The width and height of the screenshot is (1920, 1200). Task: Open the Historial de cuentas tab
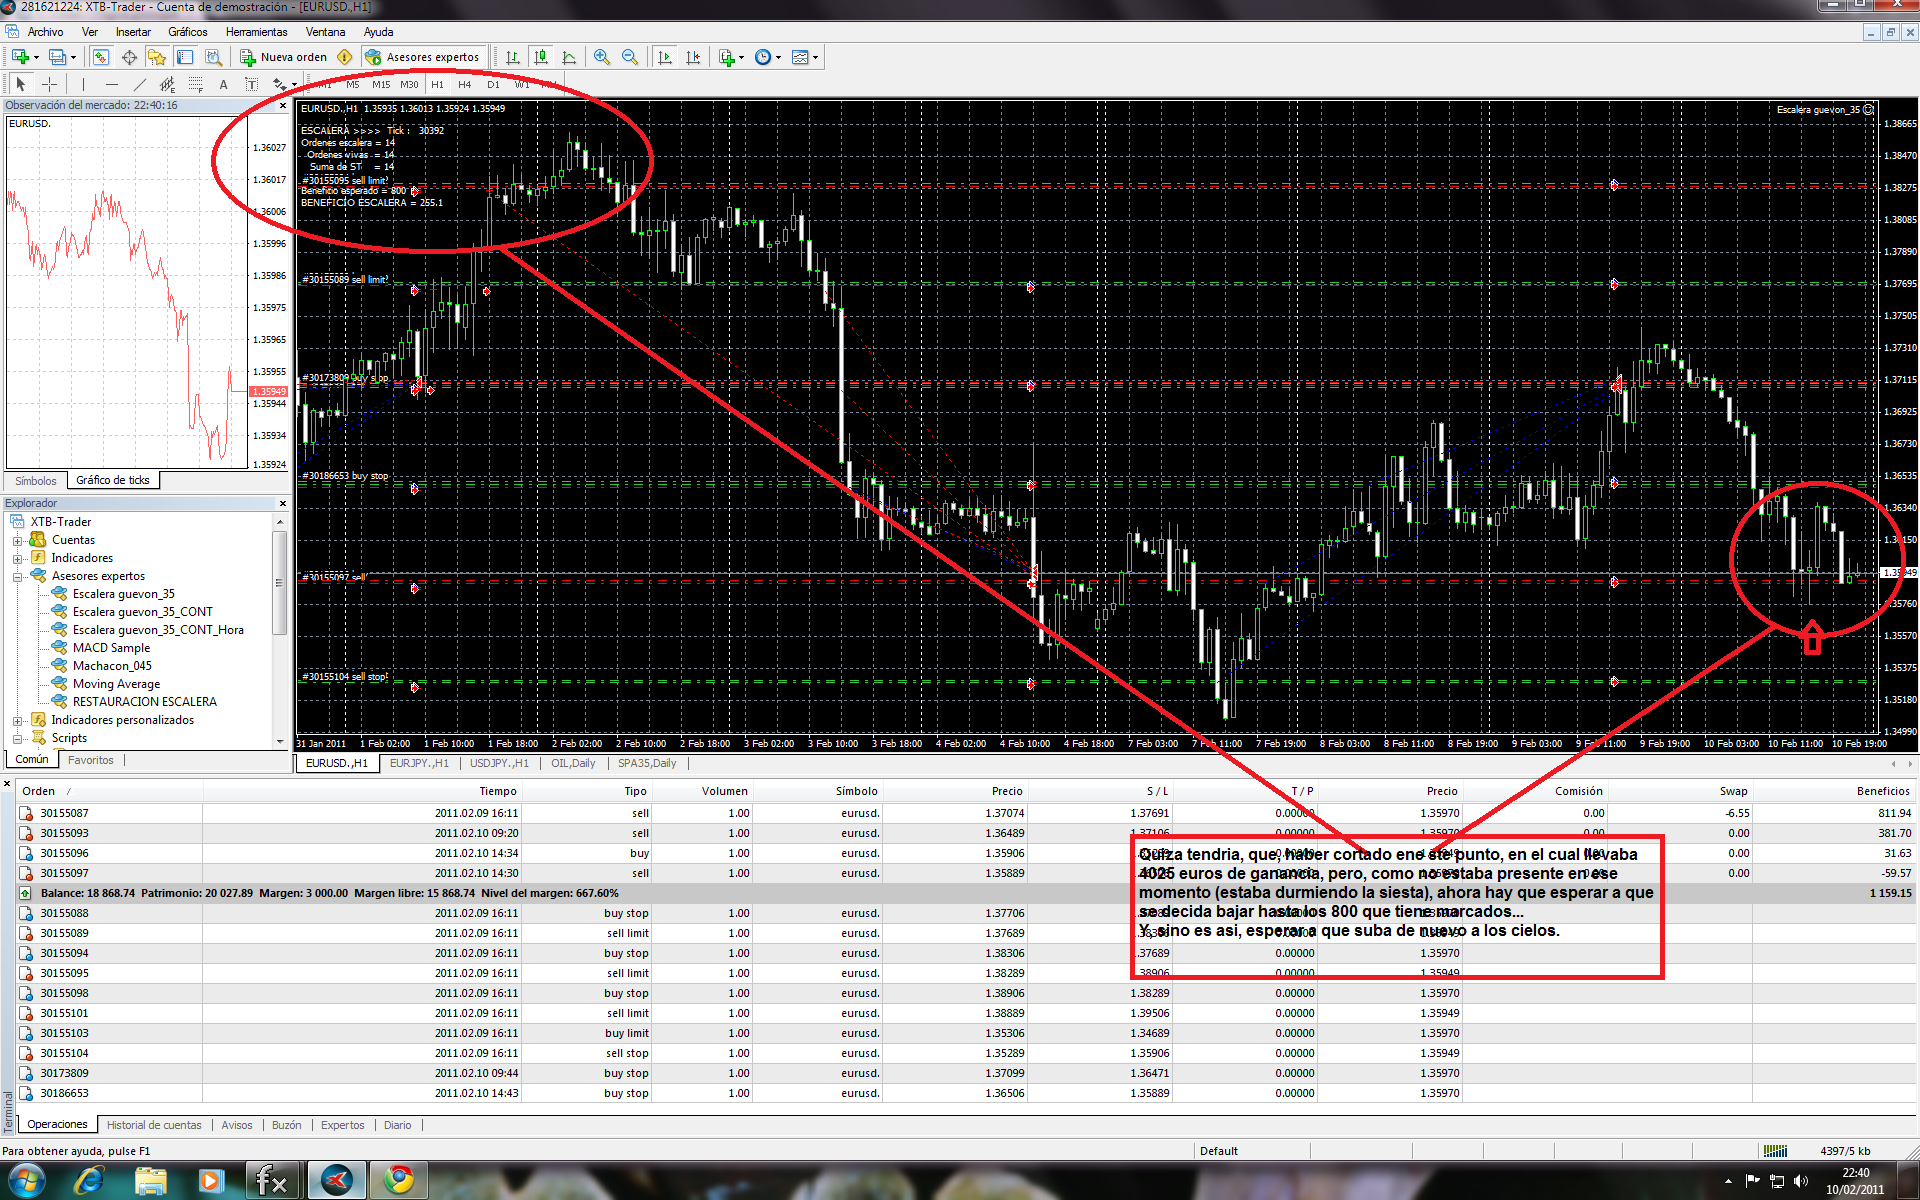pyautogui.click(x=154, y=1125)
